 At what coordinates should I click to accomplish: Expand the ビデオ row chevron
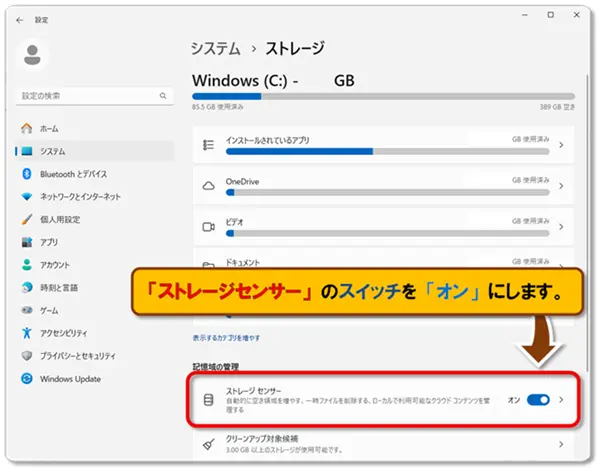(x=561, y=227)
